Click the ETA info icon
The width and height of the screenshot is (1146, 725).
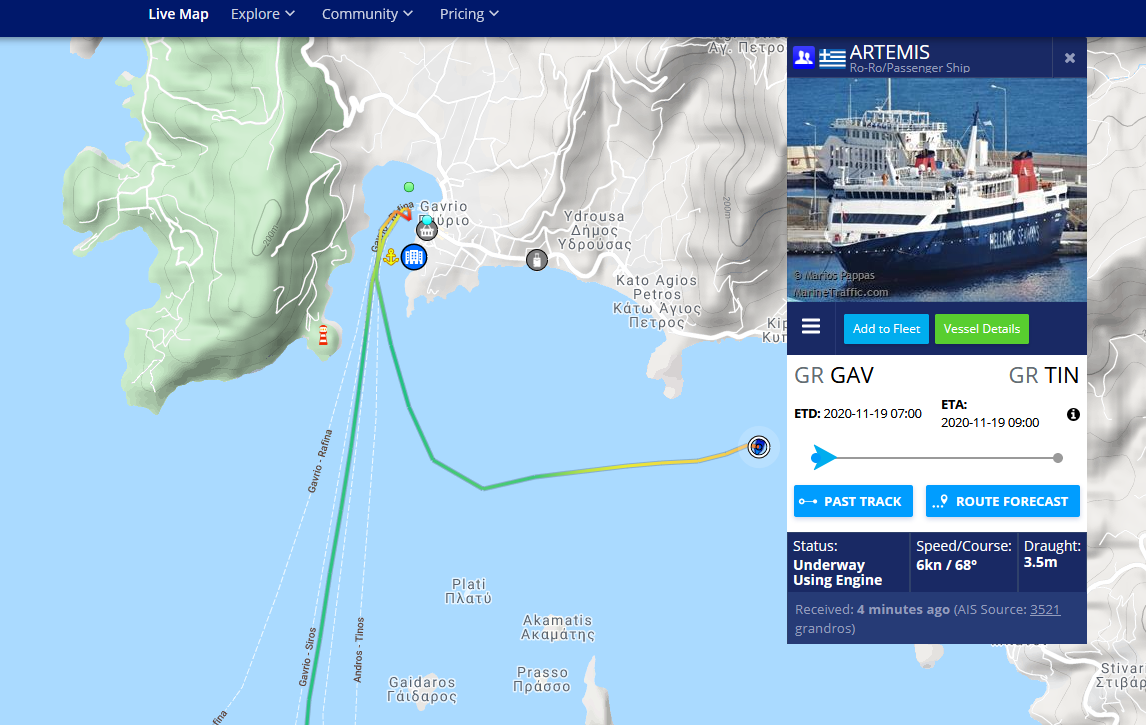(x=1073, y=414)
